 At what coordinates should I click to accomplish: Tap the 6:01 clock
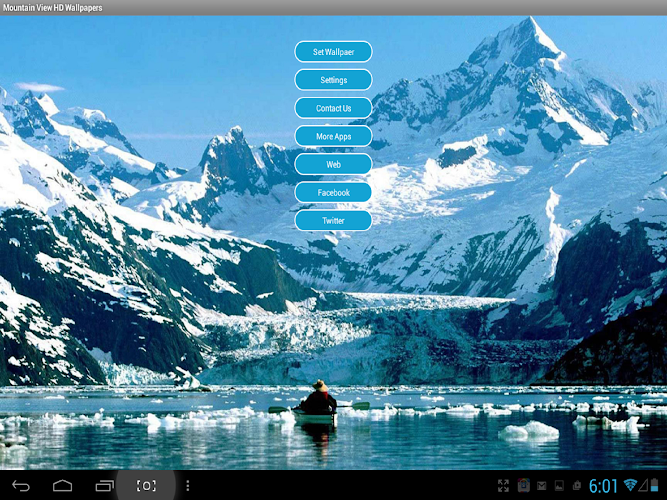[x=603, y=486]
